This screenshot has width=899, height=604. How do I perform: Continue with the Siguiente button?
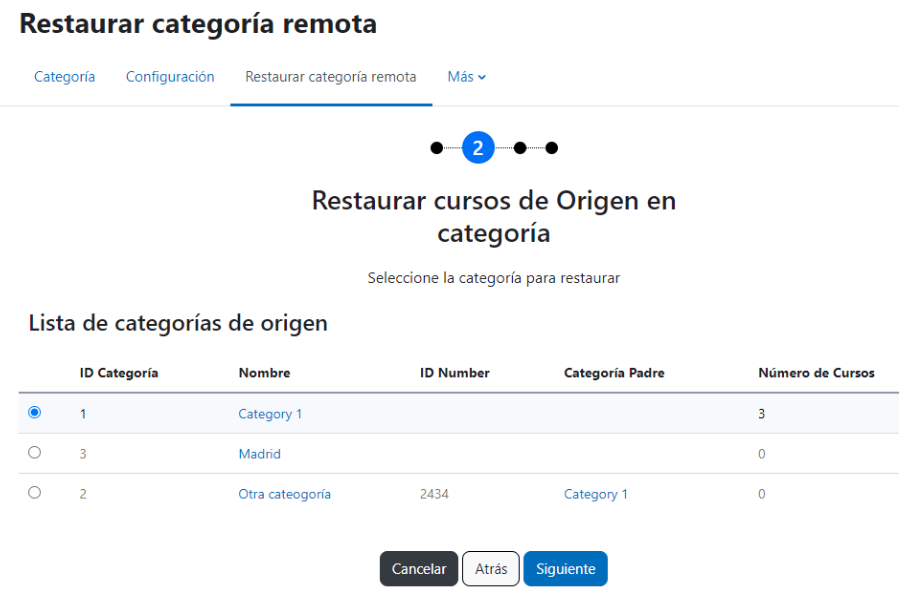pos(565,568)
